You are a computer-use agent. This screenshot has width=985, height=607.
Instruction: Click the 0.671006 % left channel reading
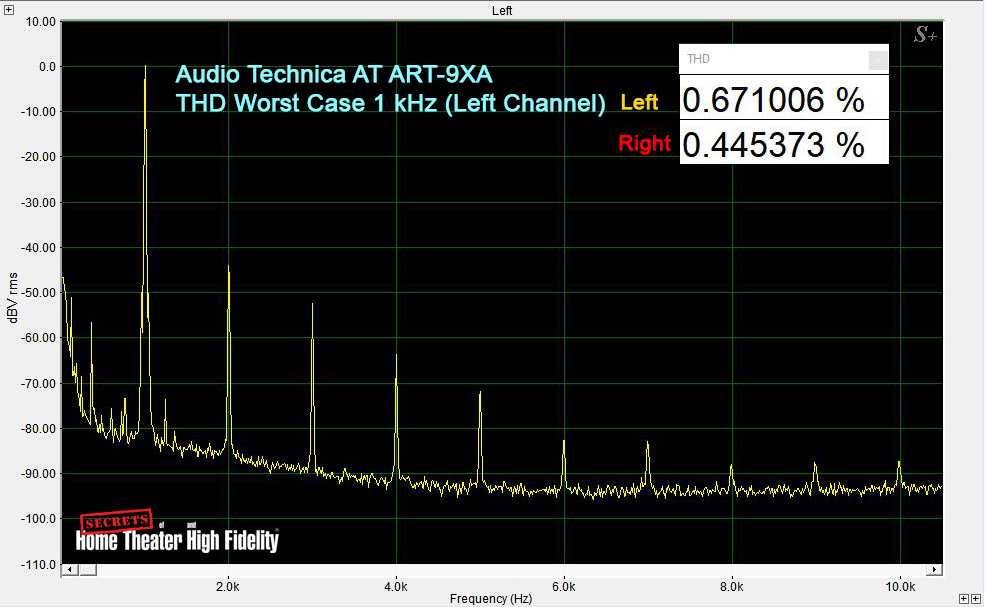(784, 99)
